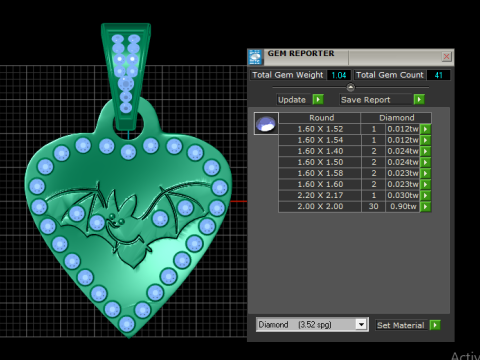
Task: Click green arrow for 2.00 X 2.00 row
Action: [426, 206]
